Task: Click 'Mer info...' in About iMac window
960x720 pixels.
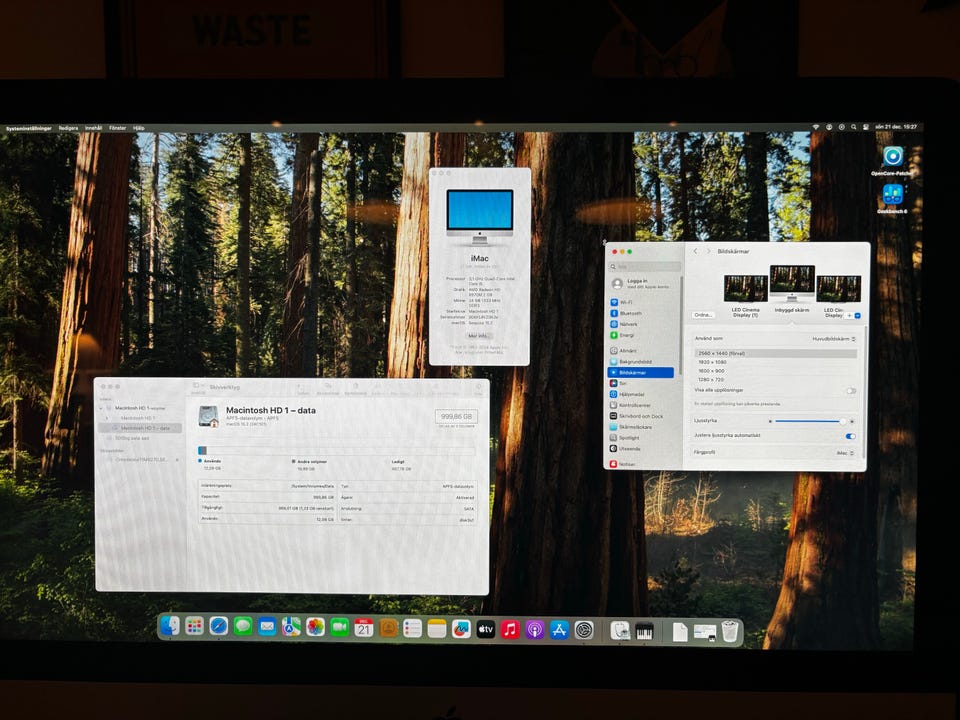Action: (x=478, y=336)
